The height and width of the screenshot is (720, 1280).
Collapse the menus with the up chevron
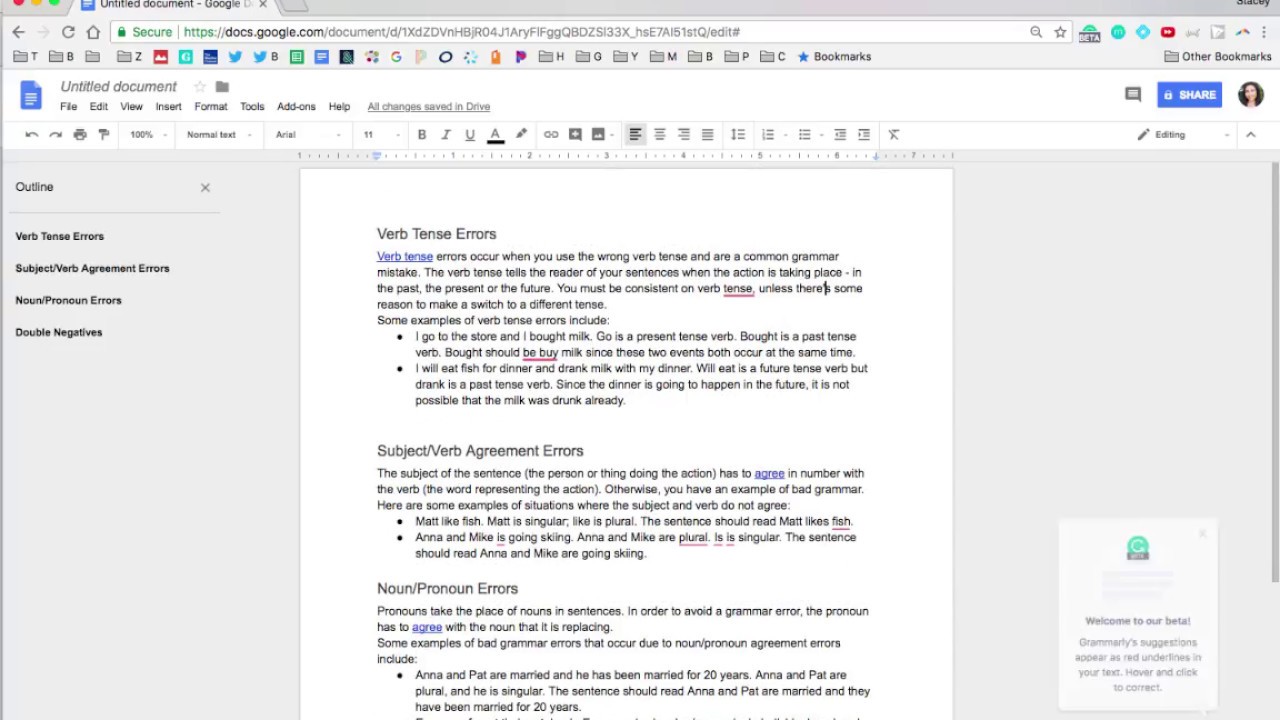pyautogui.click(x=1250, y=135)
